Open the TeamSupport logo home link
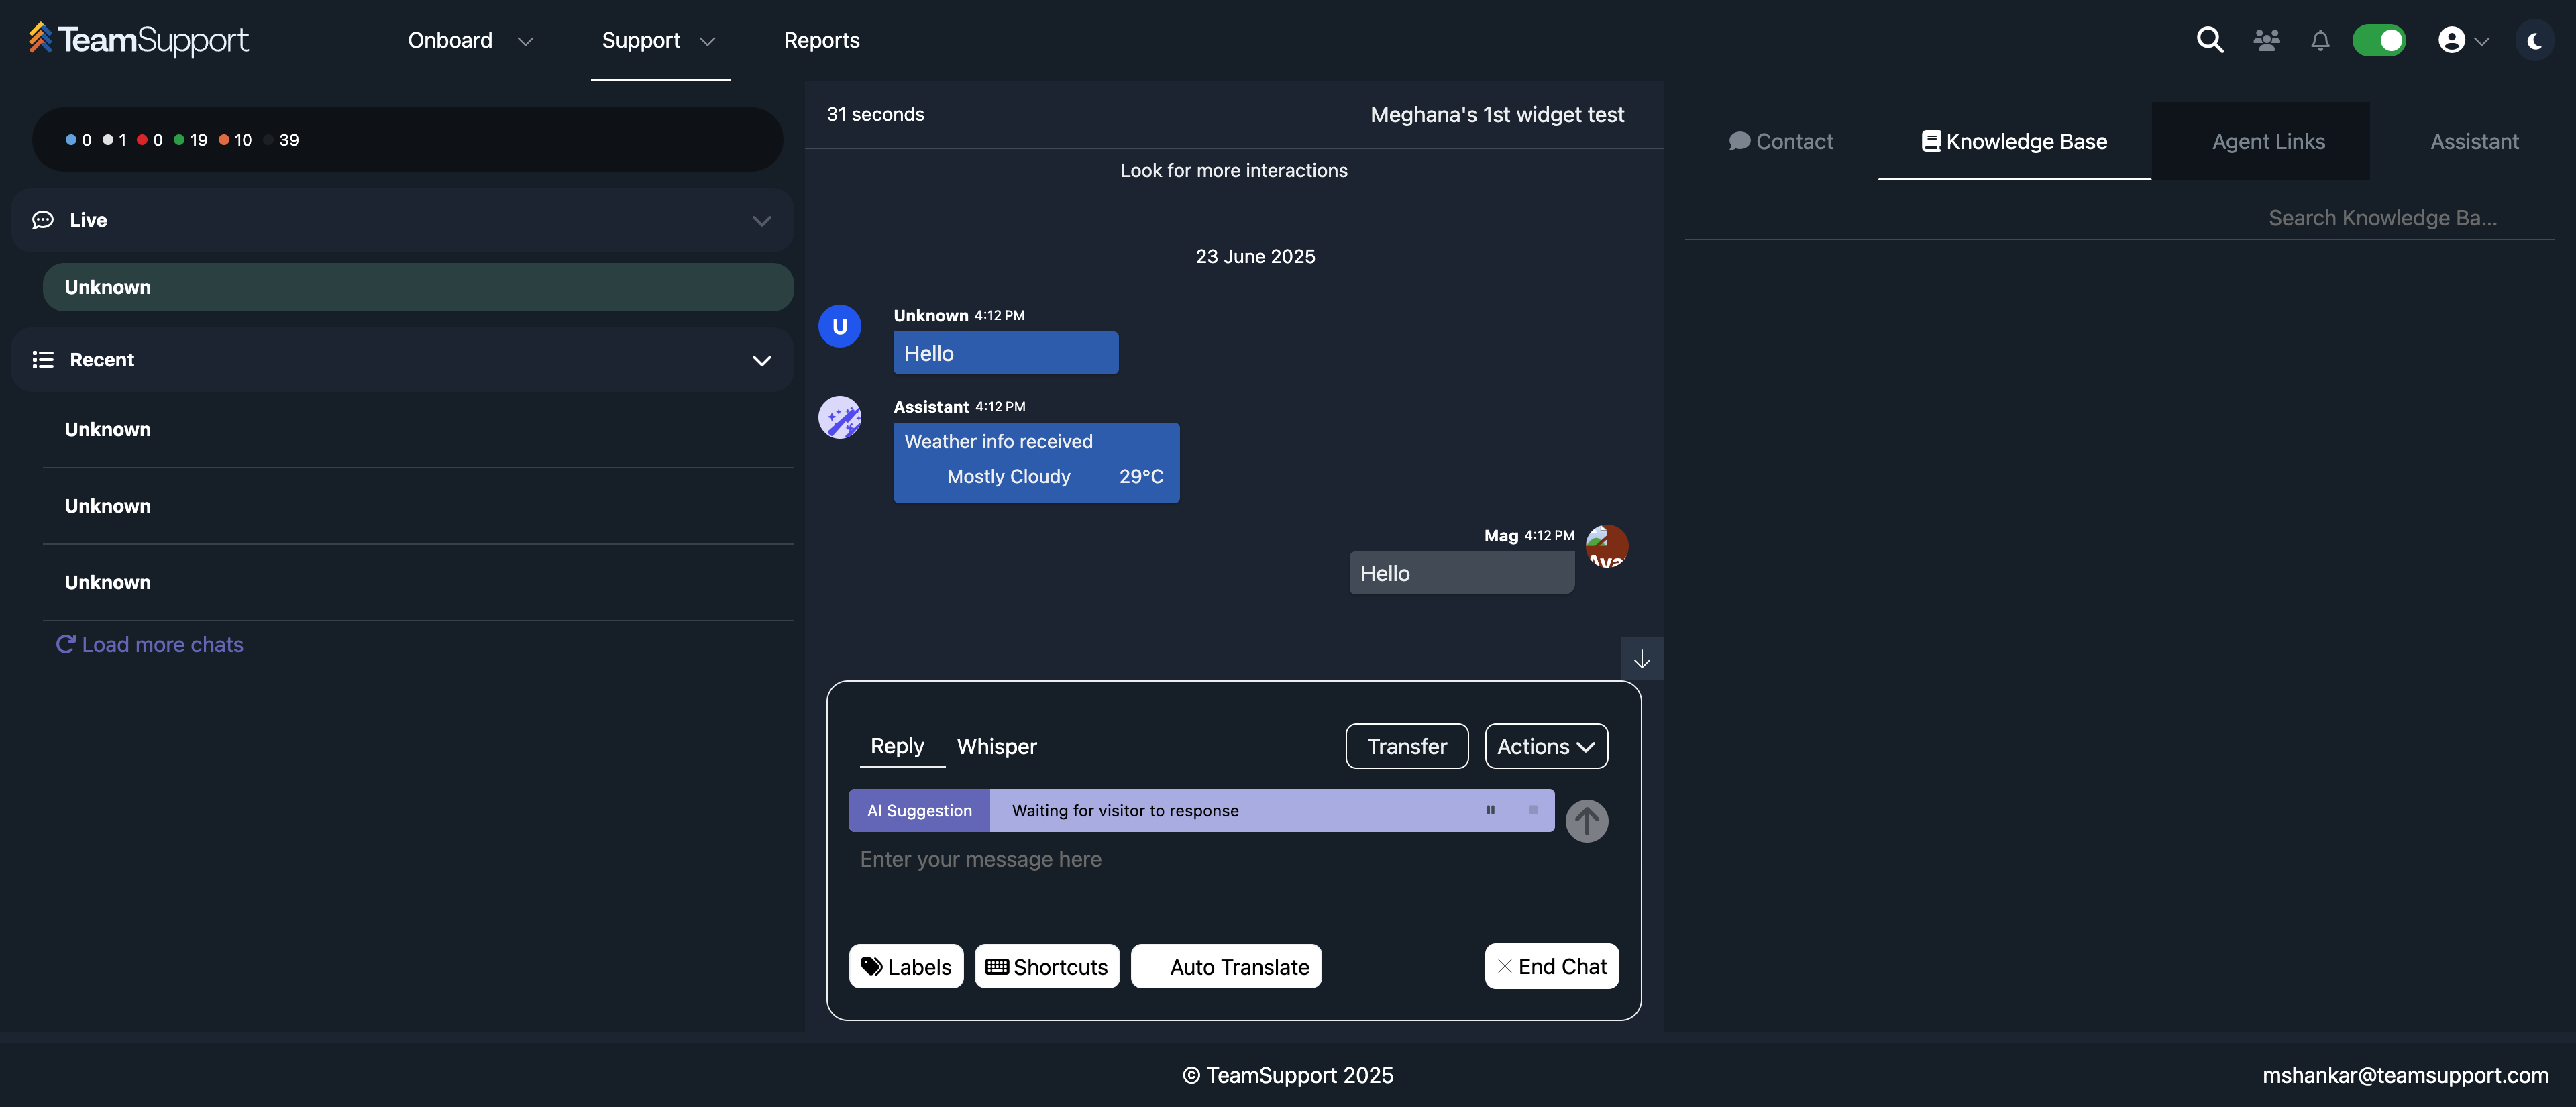Viewport: 2576px width, 1107px height. [138, 39]
